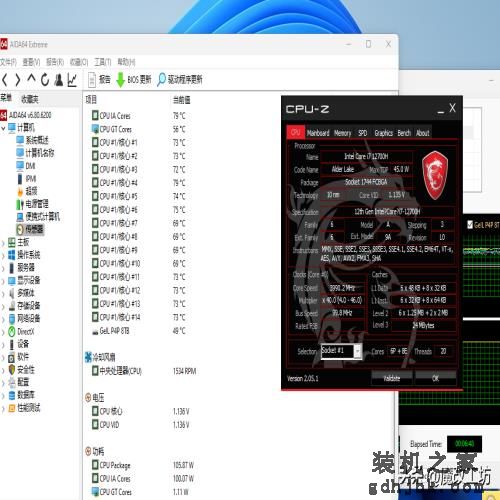The height and width of the screenshot is (500, 500).
Task: Click the 当前值 column header
Action: (182, 100)
